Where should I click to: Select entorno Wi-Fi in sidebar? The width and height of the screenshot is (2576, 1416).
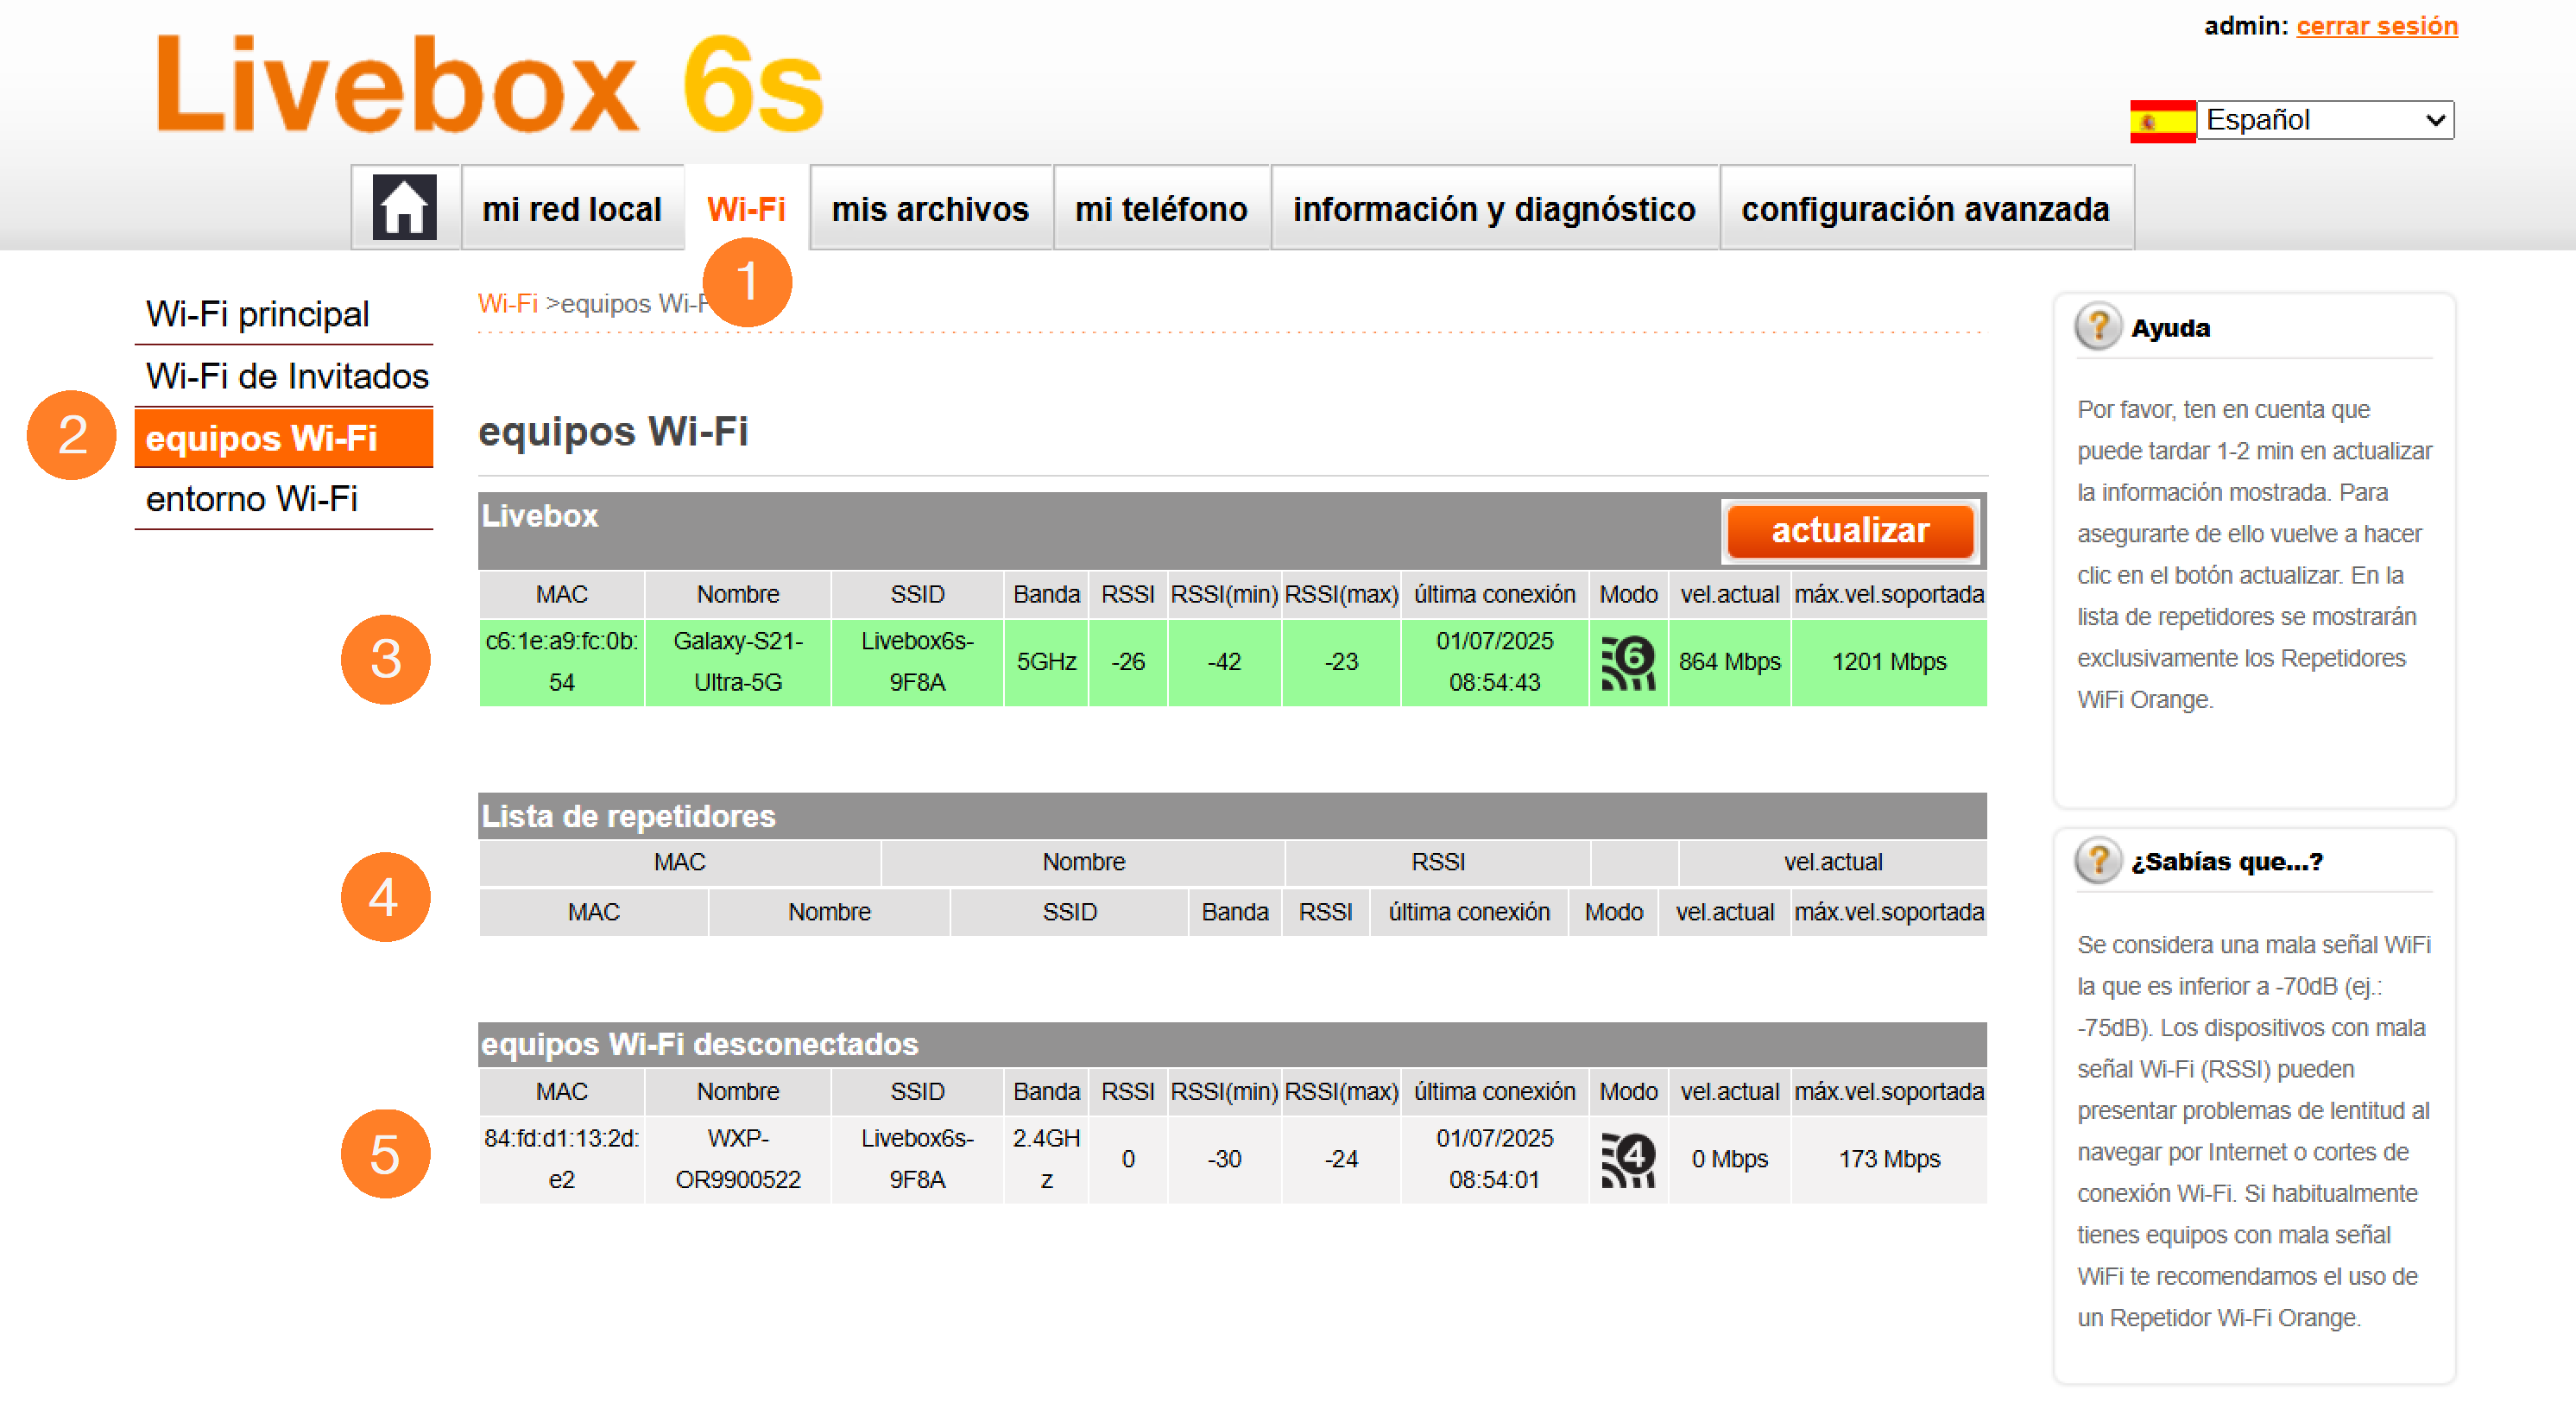[251, 499]
